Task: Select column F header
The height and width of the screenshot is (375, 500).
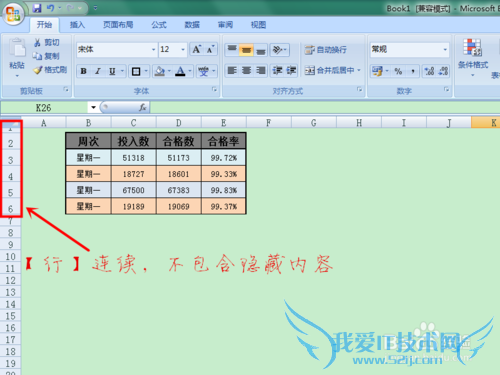Action: (269, 123)
